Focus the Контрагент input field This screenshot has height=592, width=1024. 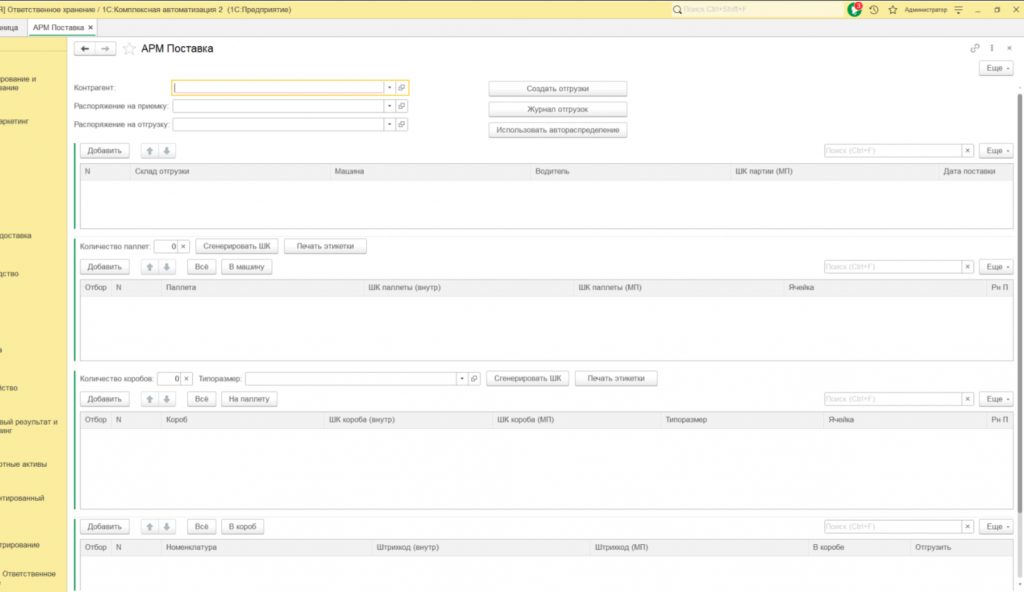[x=278, y=88]
